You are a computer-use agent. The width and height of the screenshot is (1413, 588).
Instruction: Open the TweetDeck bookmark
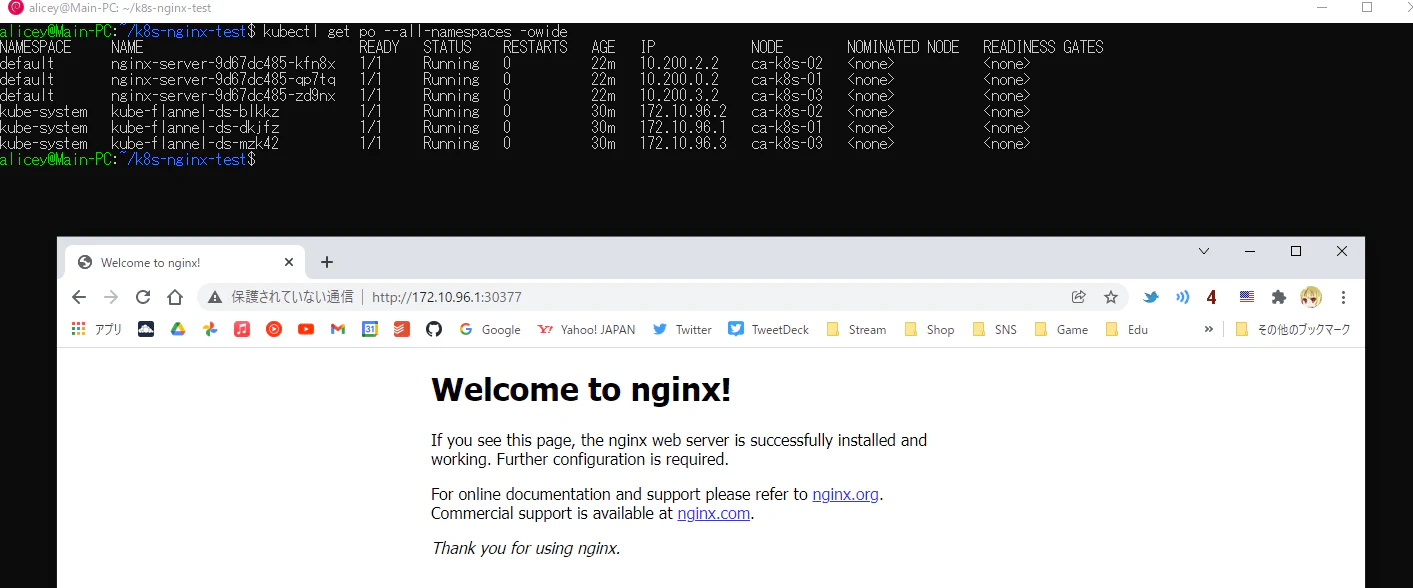click(769, 329)
